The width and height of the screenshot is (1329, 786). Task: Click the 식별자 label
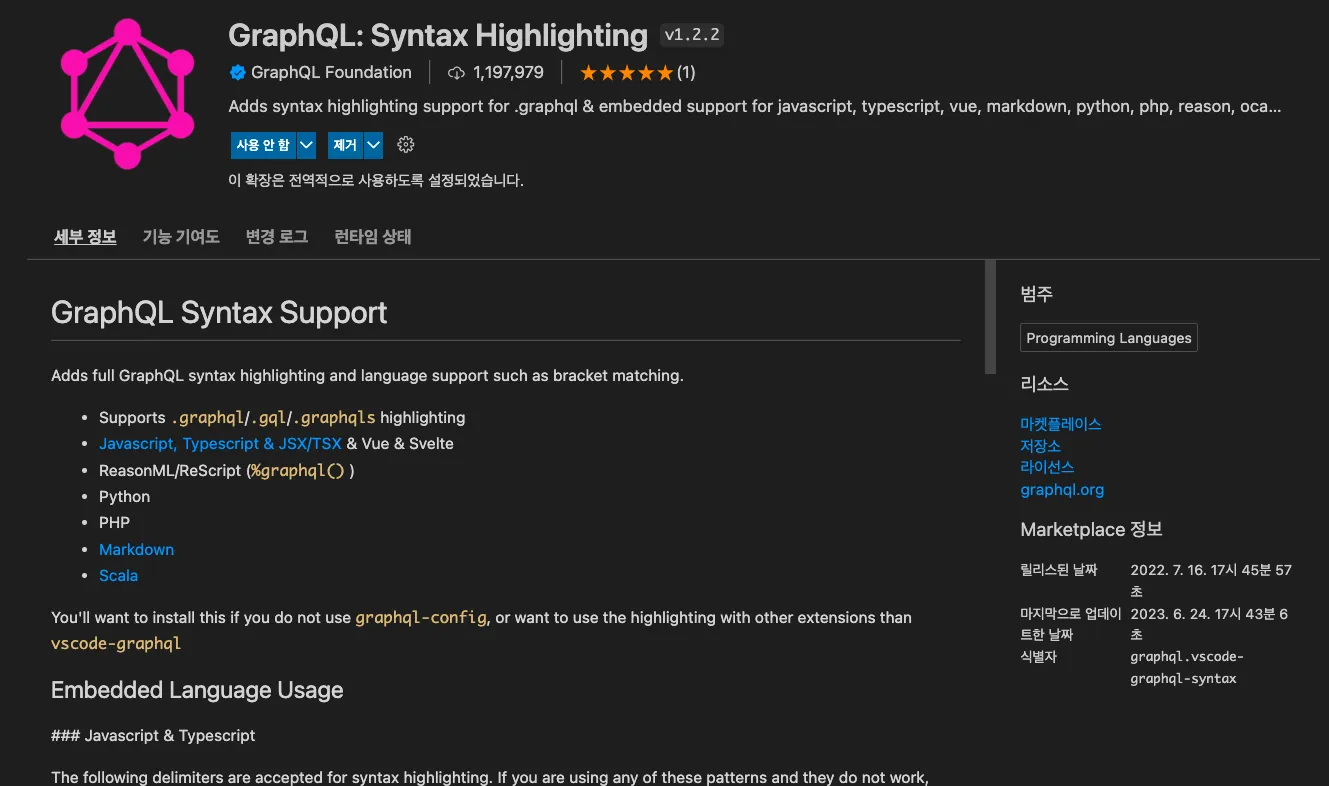coord(1038,657)
